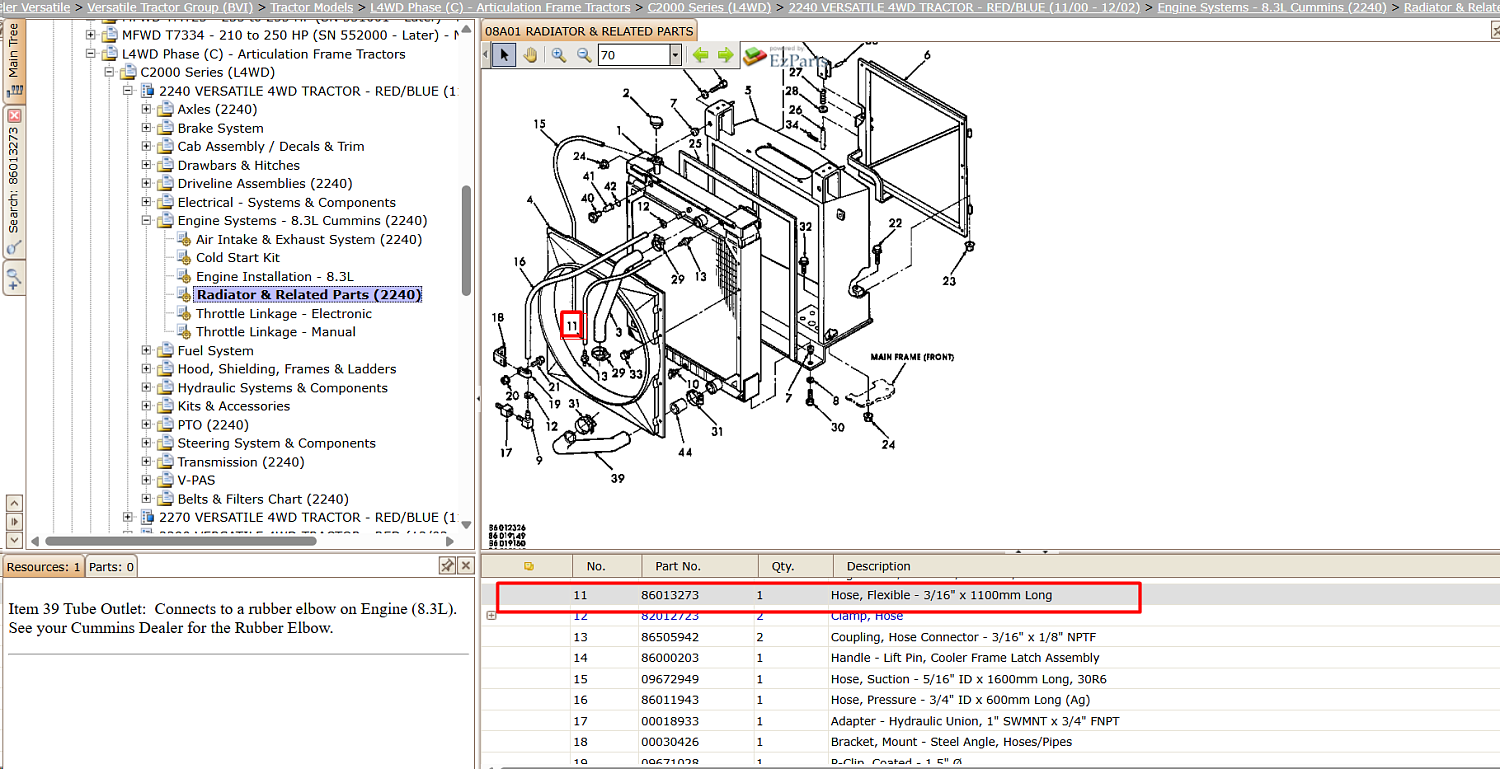
Task: Sort parts table by No. column
Action: (596, 566)
